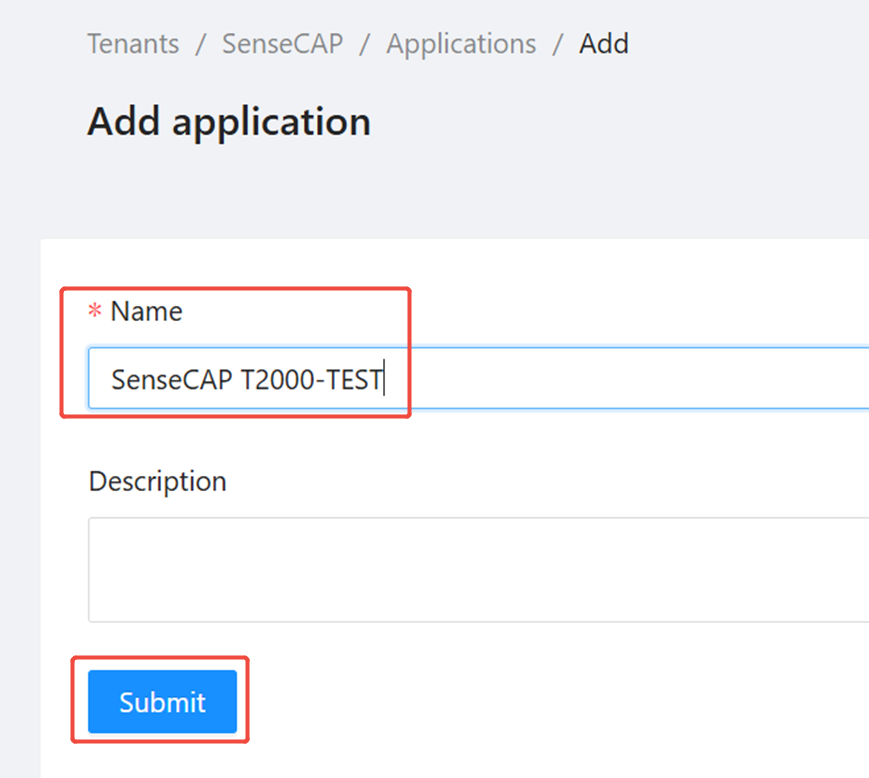Click the Name field label
This screenshot has width=869, height=778.
146,311
